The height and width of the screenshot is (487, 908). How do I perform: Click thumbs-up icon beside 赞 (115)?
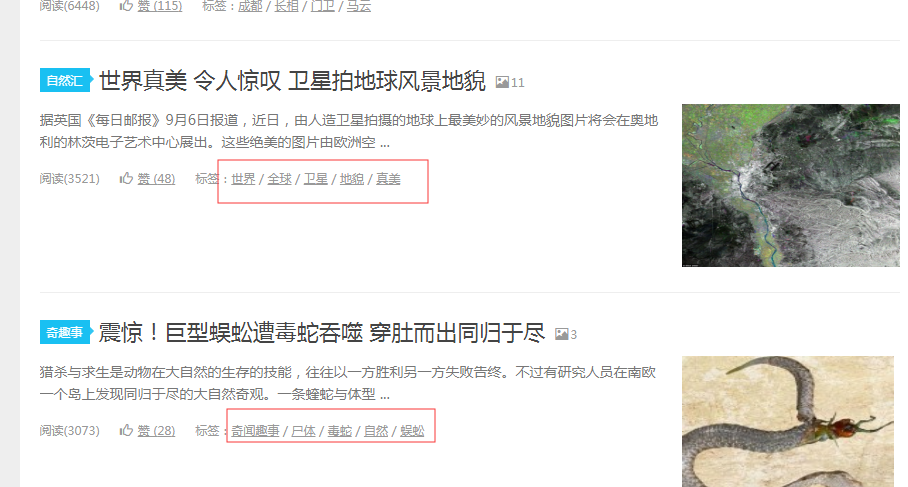coord(126,6)
